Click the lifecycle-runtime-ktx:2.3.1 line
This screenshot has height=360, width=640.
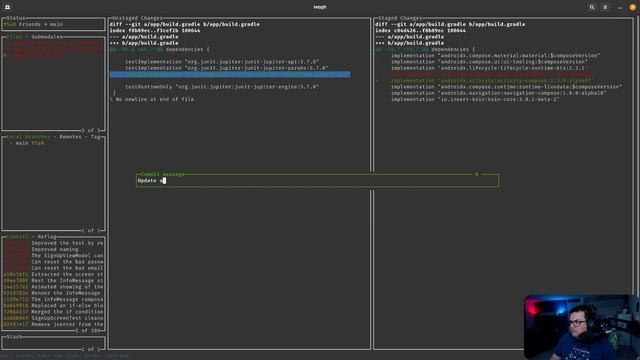tap(489, 68)
